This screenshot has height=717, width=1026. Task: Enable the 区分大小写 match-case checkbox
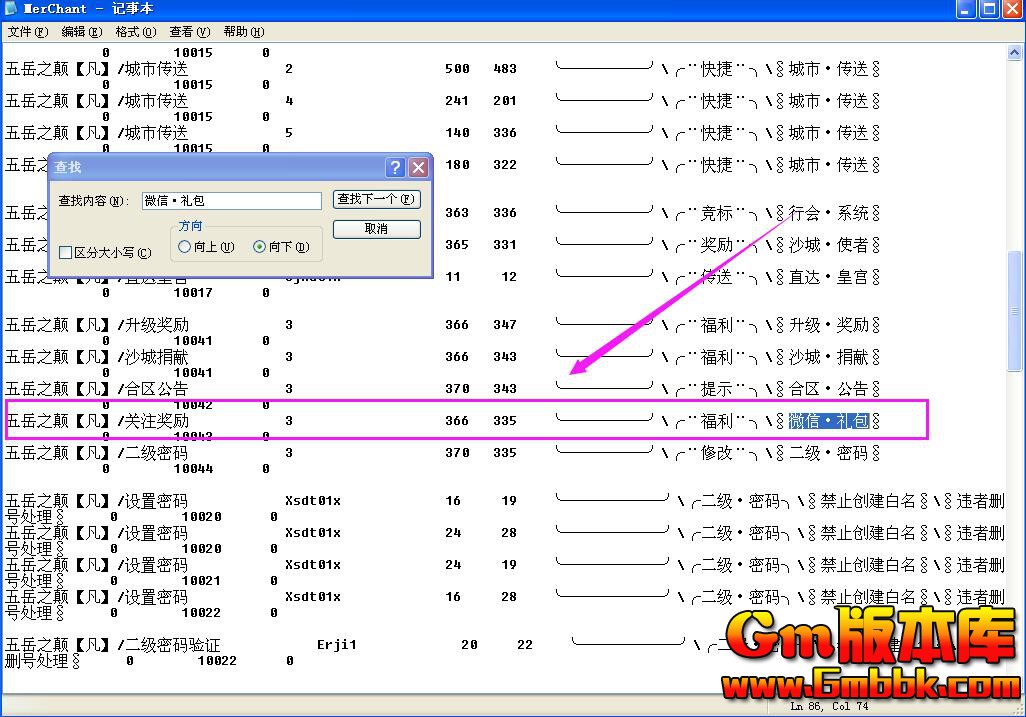pyautogui.click(x=66, y=253)
